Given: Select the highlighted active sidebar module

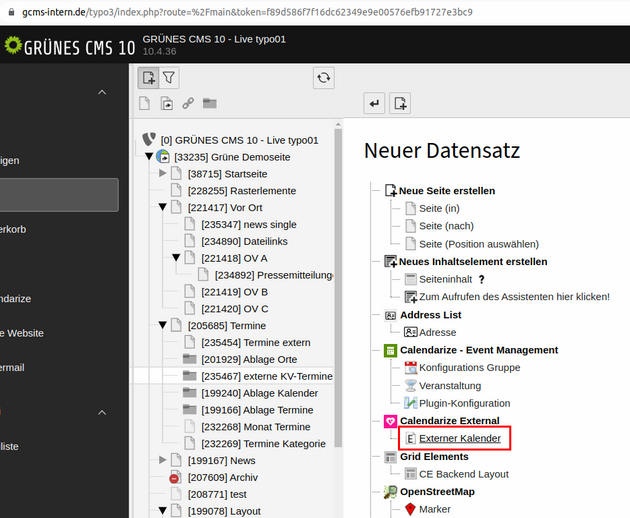Looking at the screenshot, I should pos(59,195).
